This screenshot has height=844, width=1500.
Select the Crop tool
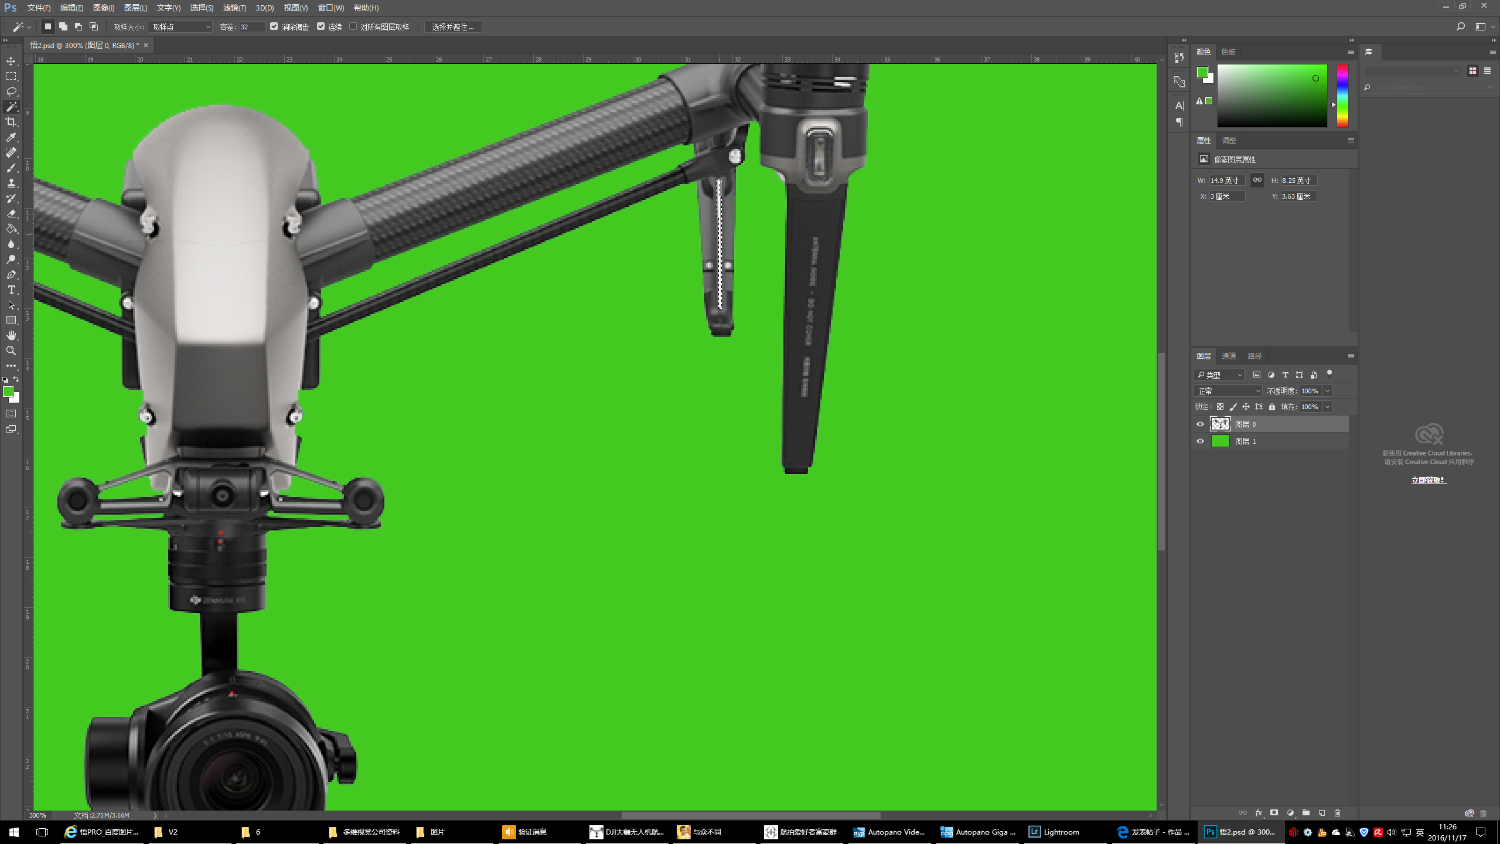(11, 122)
